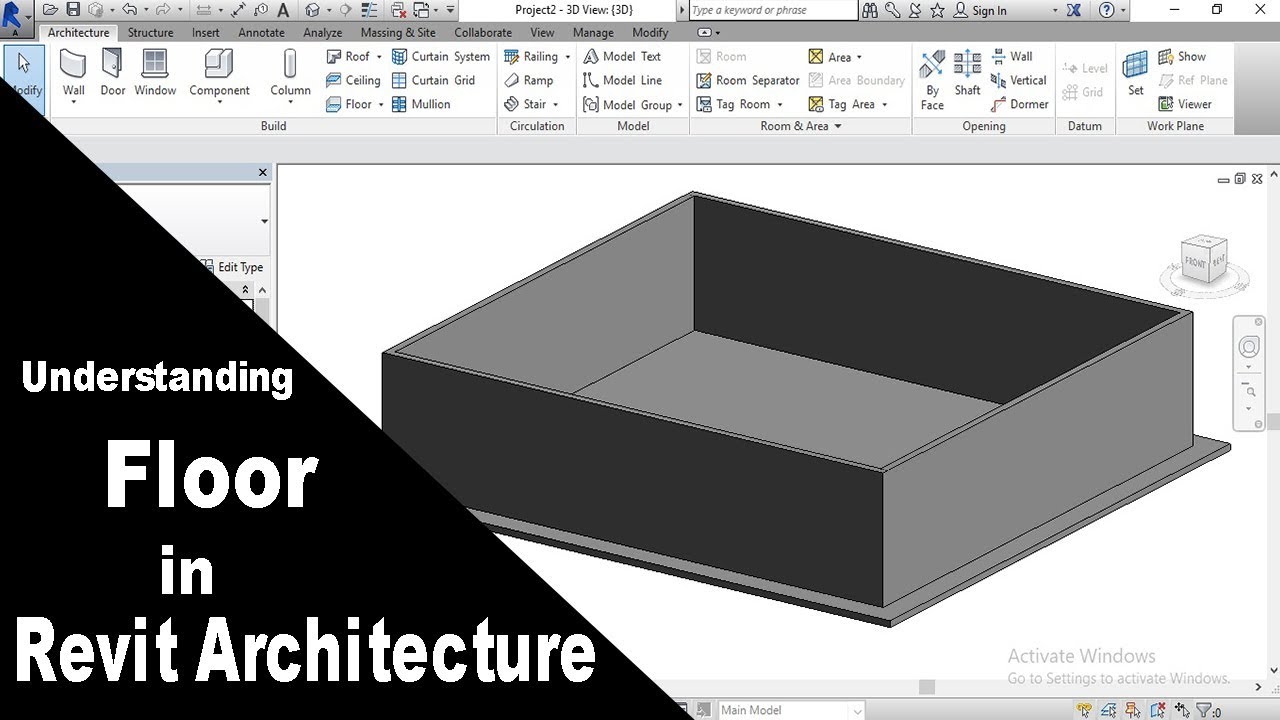Image resolution: width=1280 pixels, height=720 pixels.
Task: Select the Wall tool
Action: pyautogui.click(x=73, y=75)
